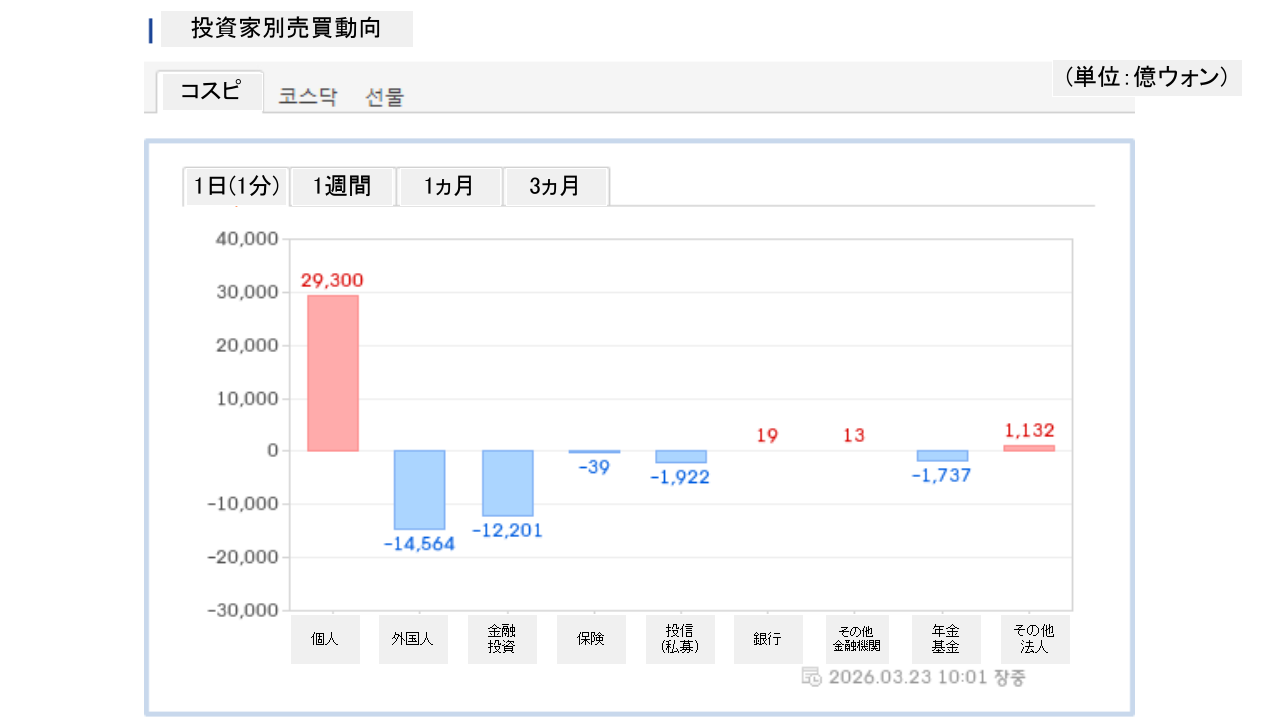
Task: Click the clock icon beside the timestamp
Action: pyautogui.click(x=812, y=677)
